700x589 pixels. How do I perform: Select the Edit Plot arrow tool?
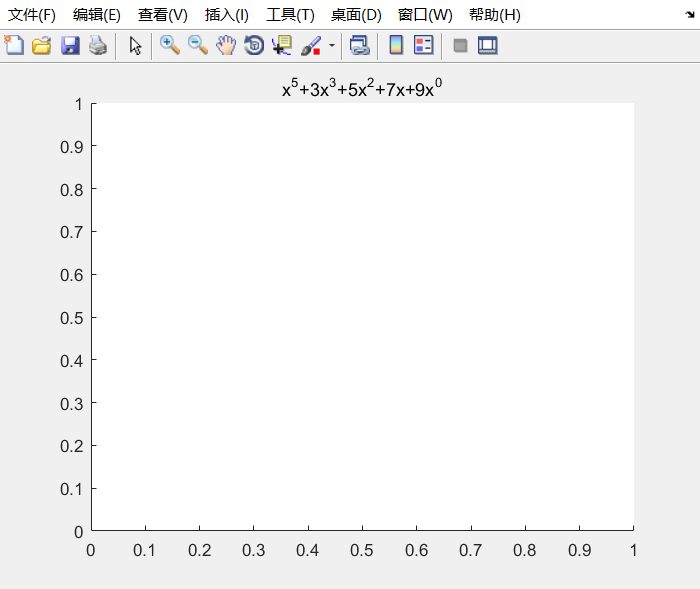135,46
